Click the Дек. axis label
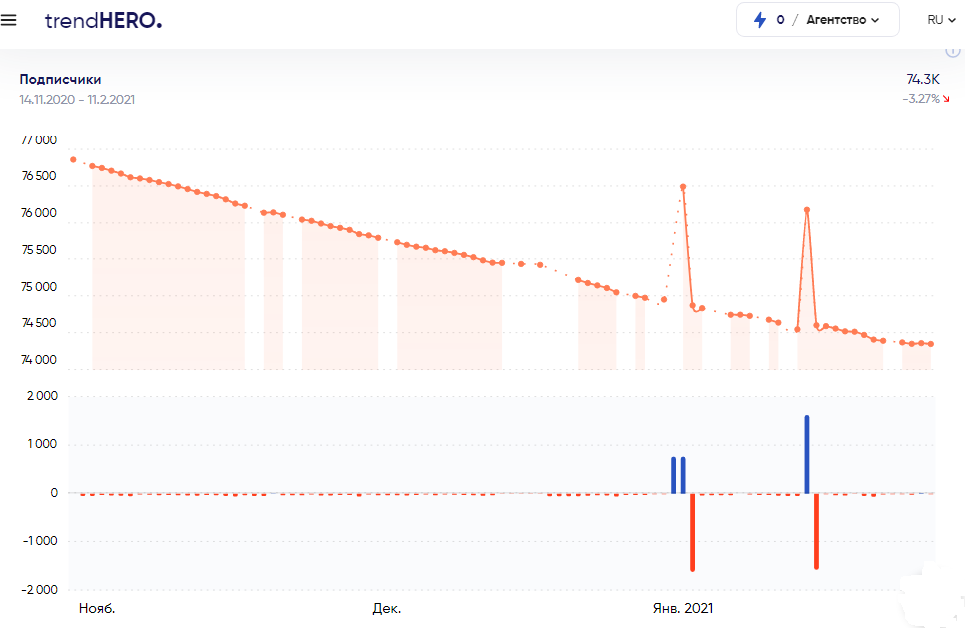The image size is (965, 628). (386, 609)
